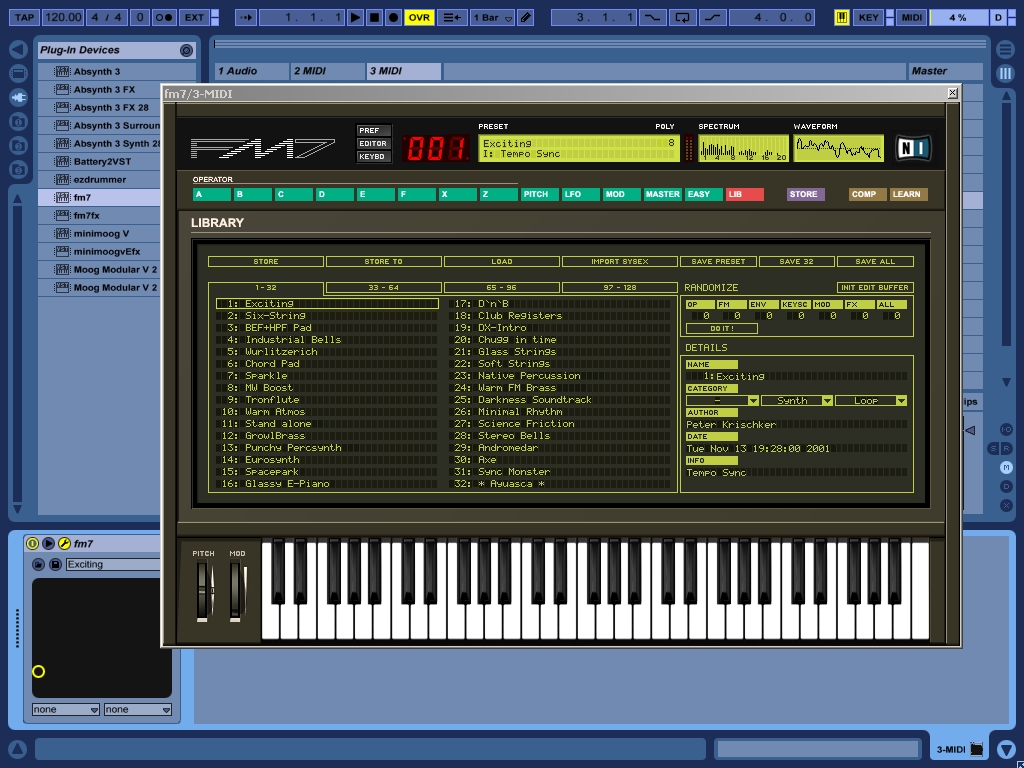Viewport: 1024px width, 768px height.
Task: Switch to Arrangement view selector icon
Action: point(1006,49)
